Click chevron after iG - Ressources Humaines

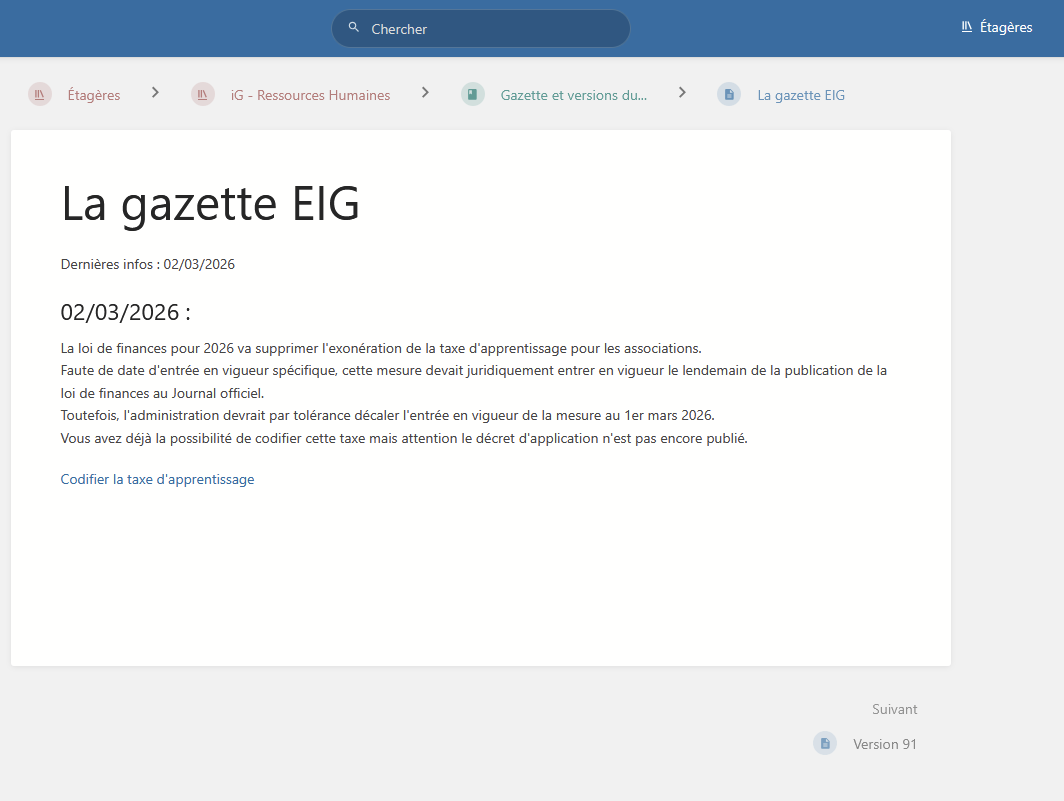click(425, 92)
